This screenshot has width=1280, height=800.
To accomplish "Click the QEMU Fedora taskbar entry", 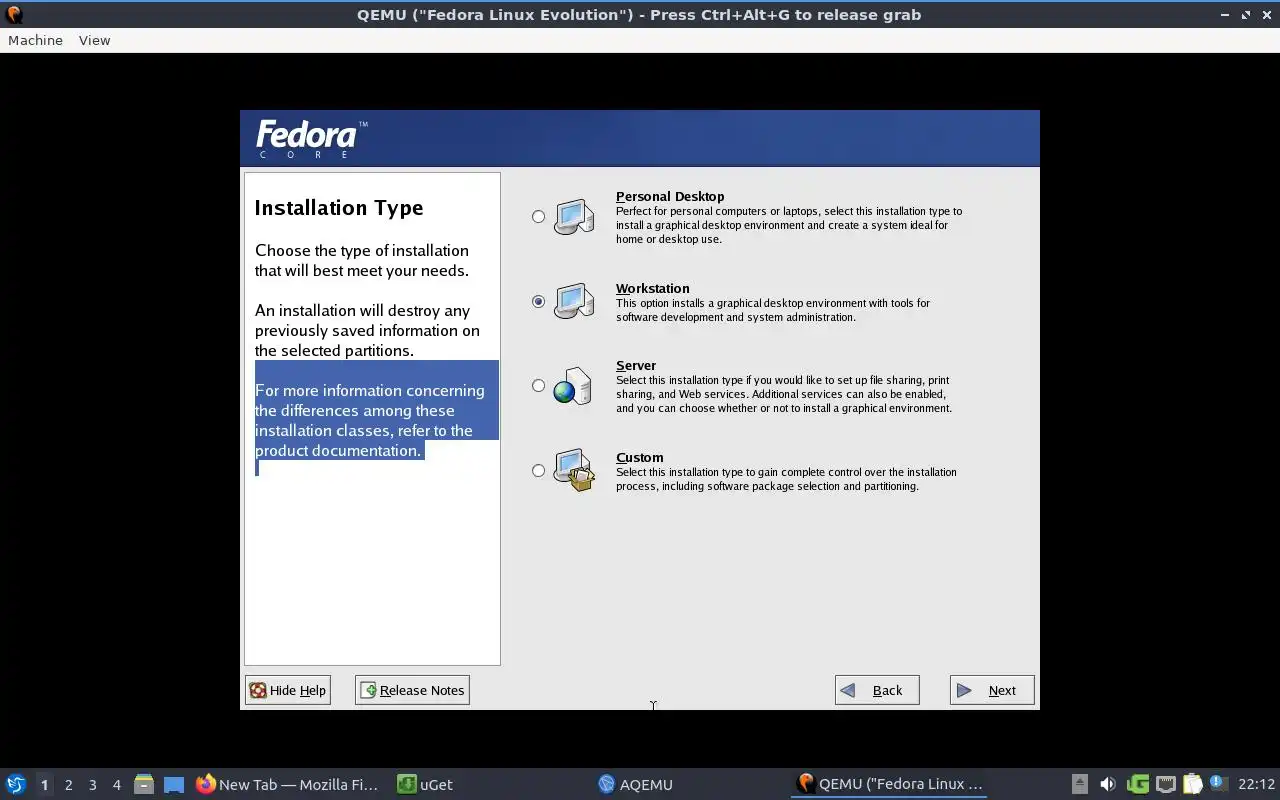I will pyautogui.click(x=890, y=784).
